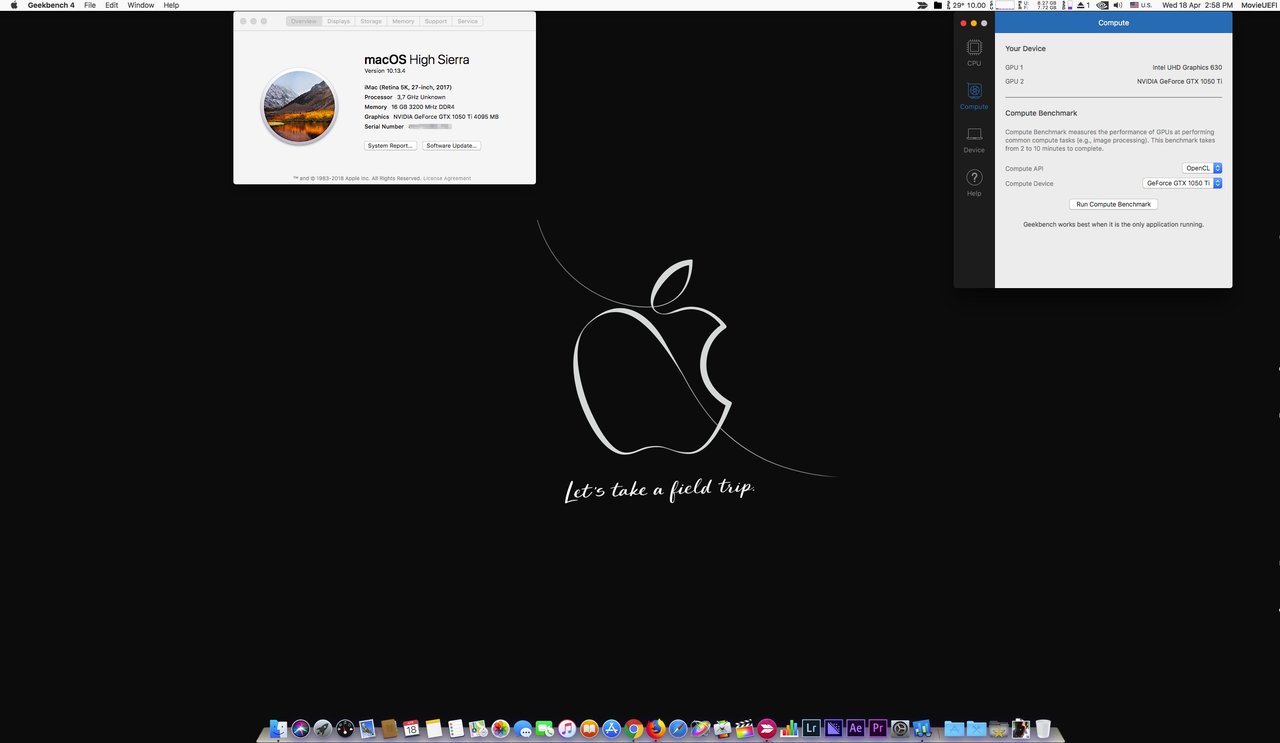The width and height of the screenshot is (1280, 743).
Task: Open App Store from the Dock
Action: pos(611,729)
